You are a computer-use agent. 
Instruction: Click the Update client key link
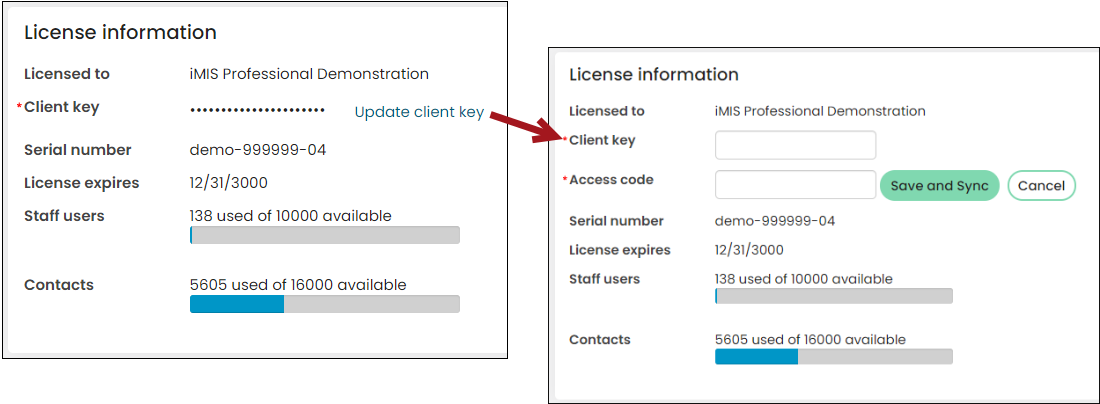coord(419,112)
